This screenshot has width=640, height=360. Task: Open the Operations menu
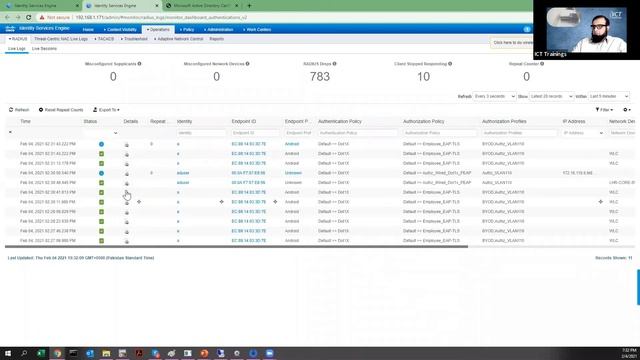pos(158,30)
